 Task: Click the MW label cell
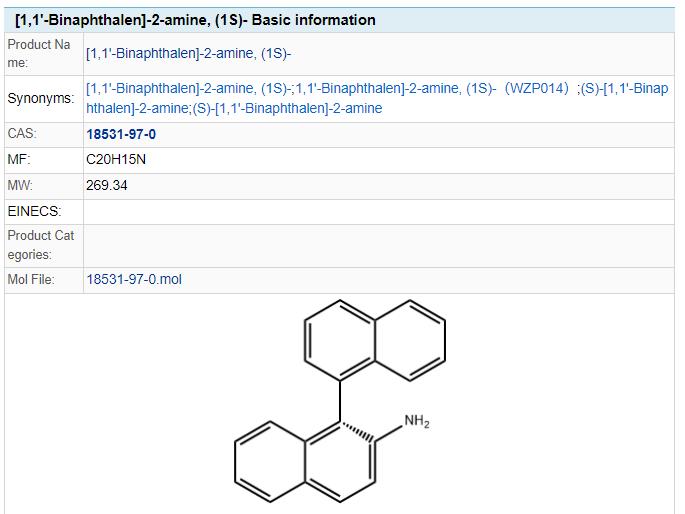tap(20, 186)
